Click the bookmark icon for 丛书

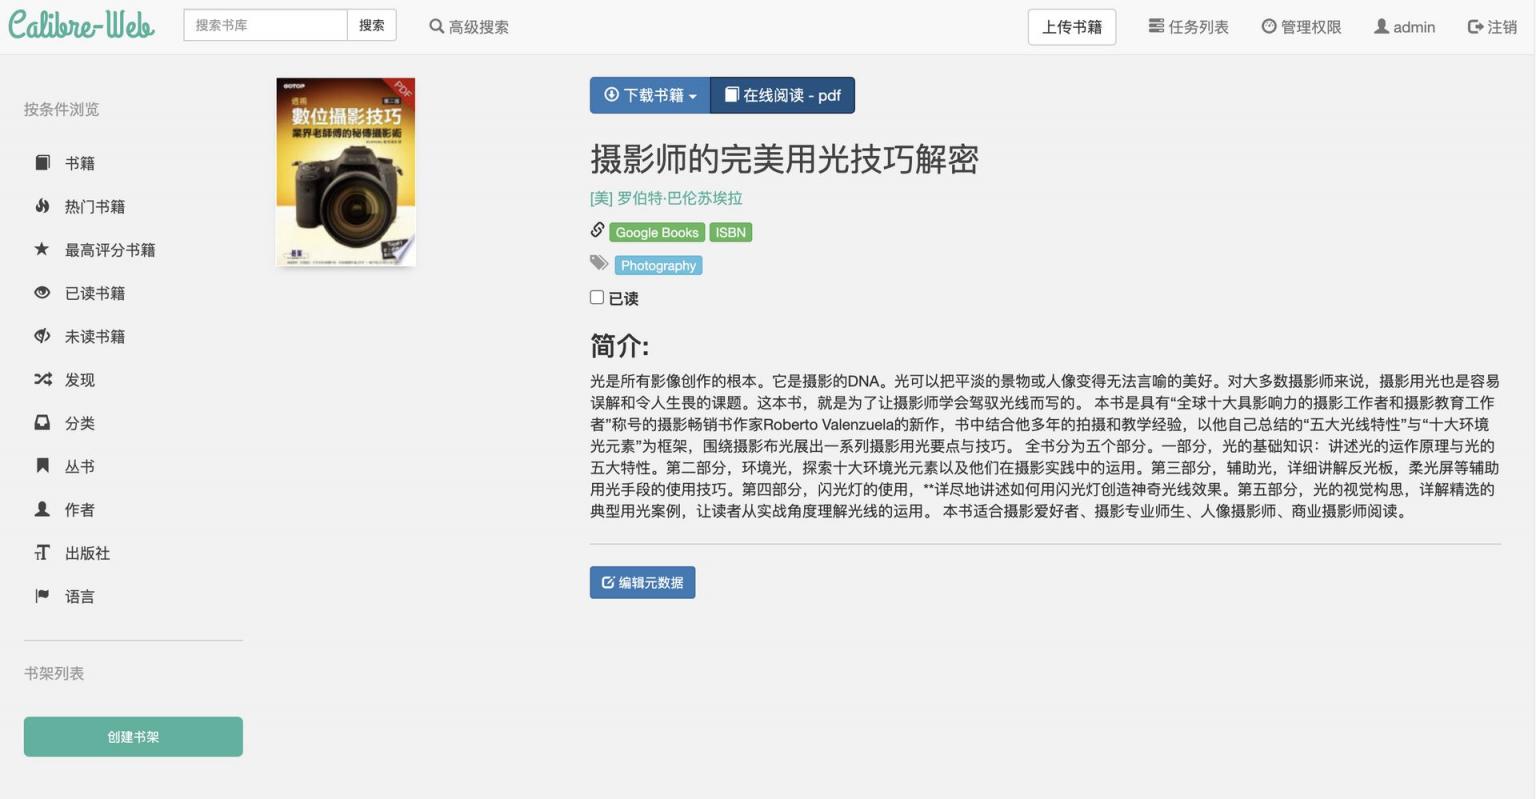(x=42, y=466)
